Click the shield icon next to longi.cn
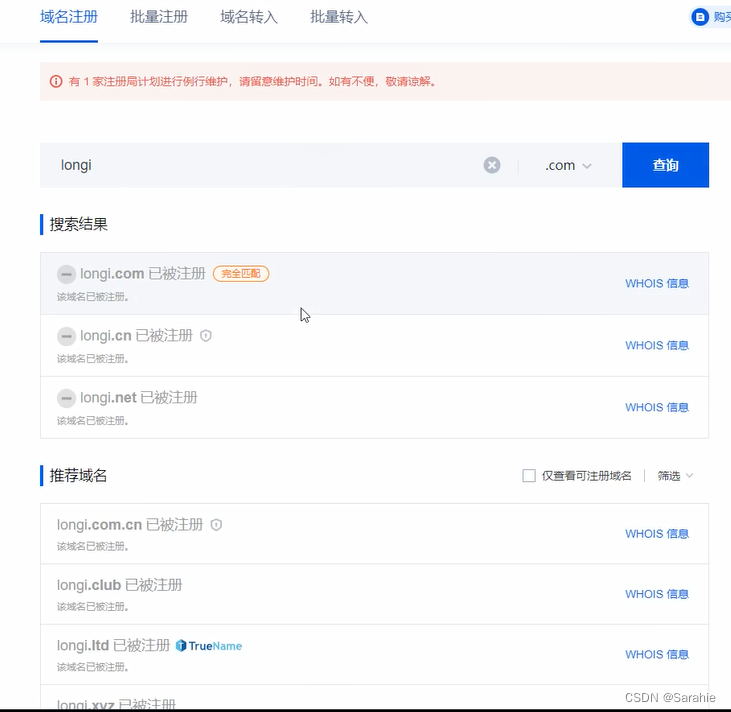Image resolution: width=731 pixels, height=712 pixels. [206, 336]
